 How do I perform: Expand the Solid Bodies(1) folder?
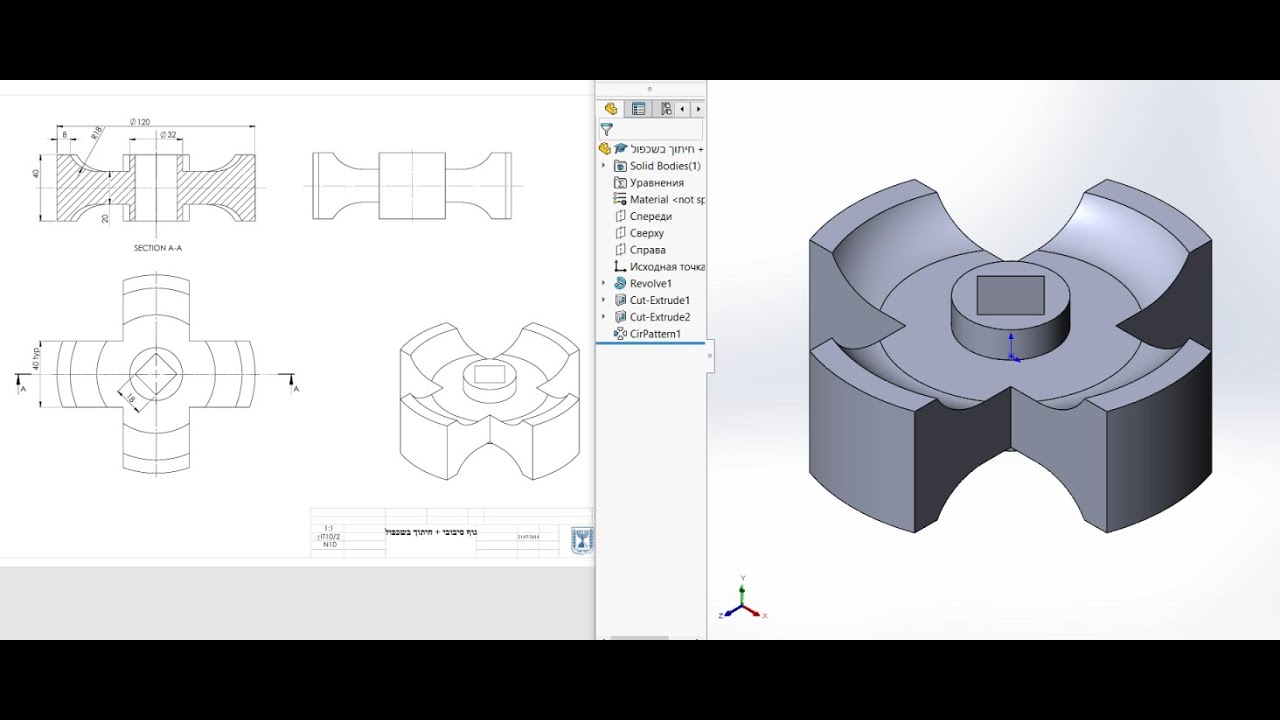tap(603, 166)
